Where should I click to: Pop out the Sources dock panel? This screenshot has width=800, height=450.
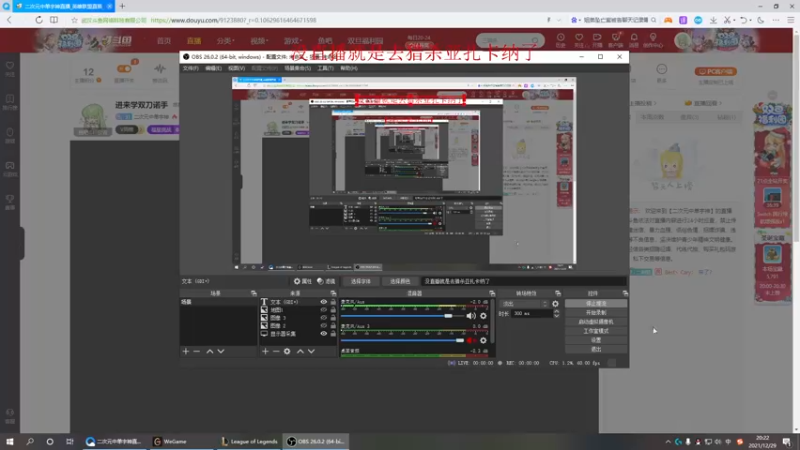333,293
